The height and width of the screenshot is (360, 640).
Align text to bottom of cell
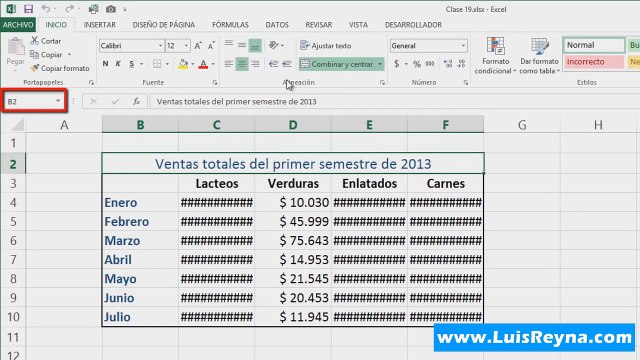point(255,46)
